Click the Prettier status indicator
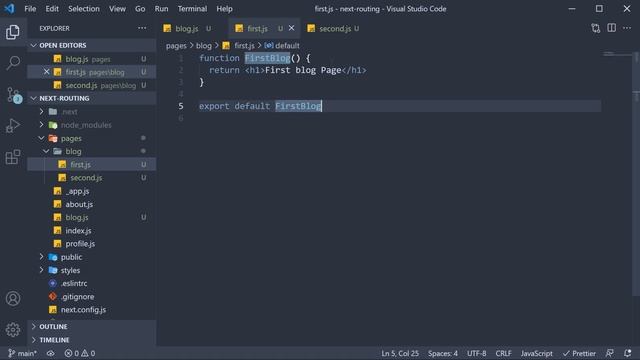The image size is (640, 360). (579, 353)
